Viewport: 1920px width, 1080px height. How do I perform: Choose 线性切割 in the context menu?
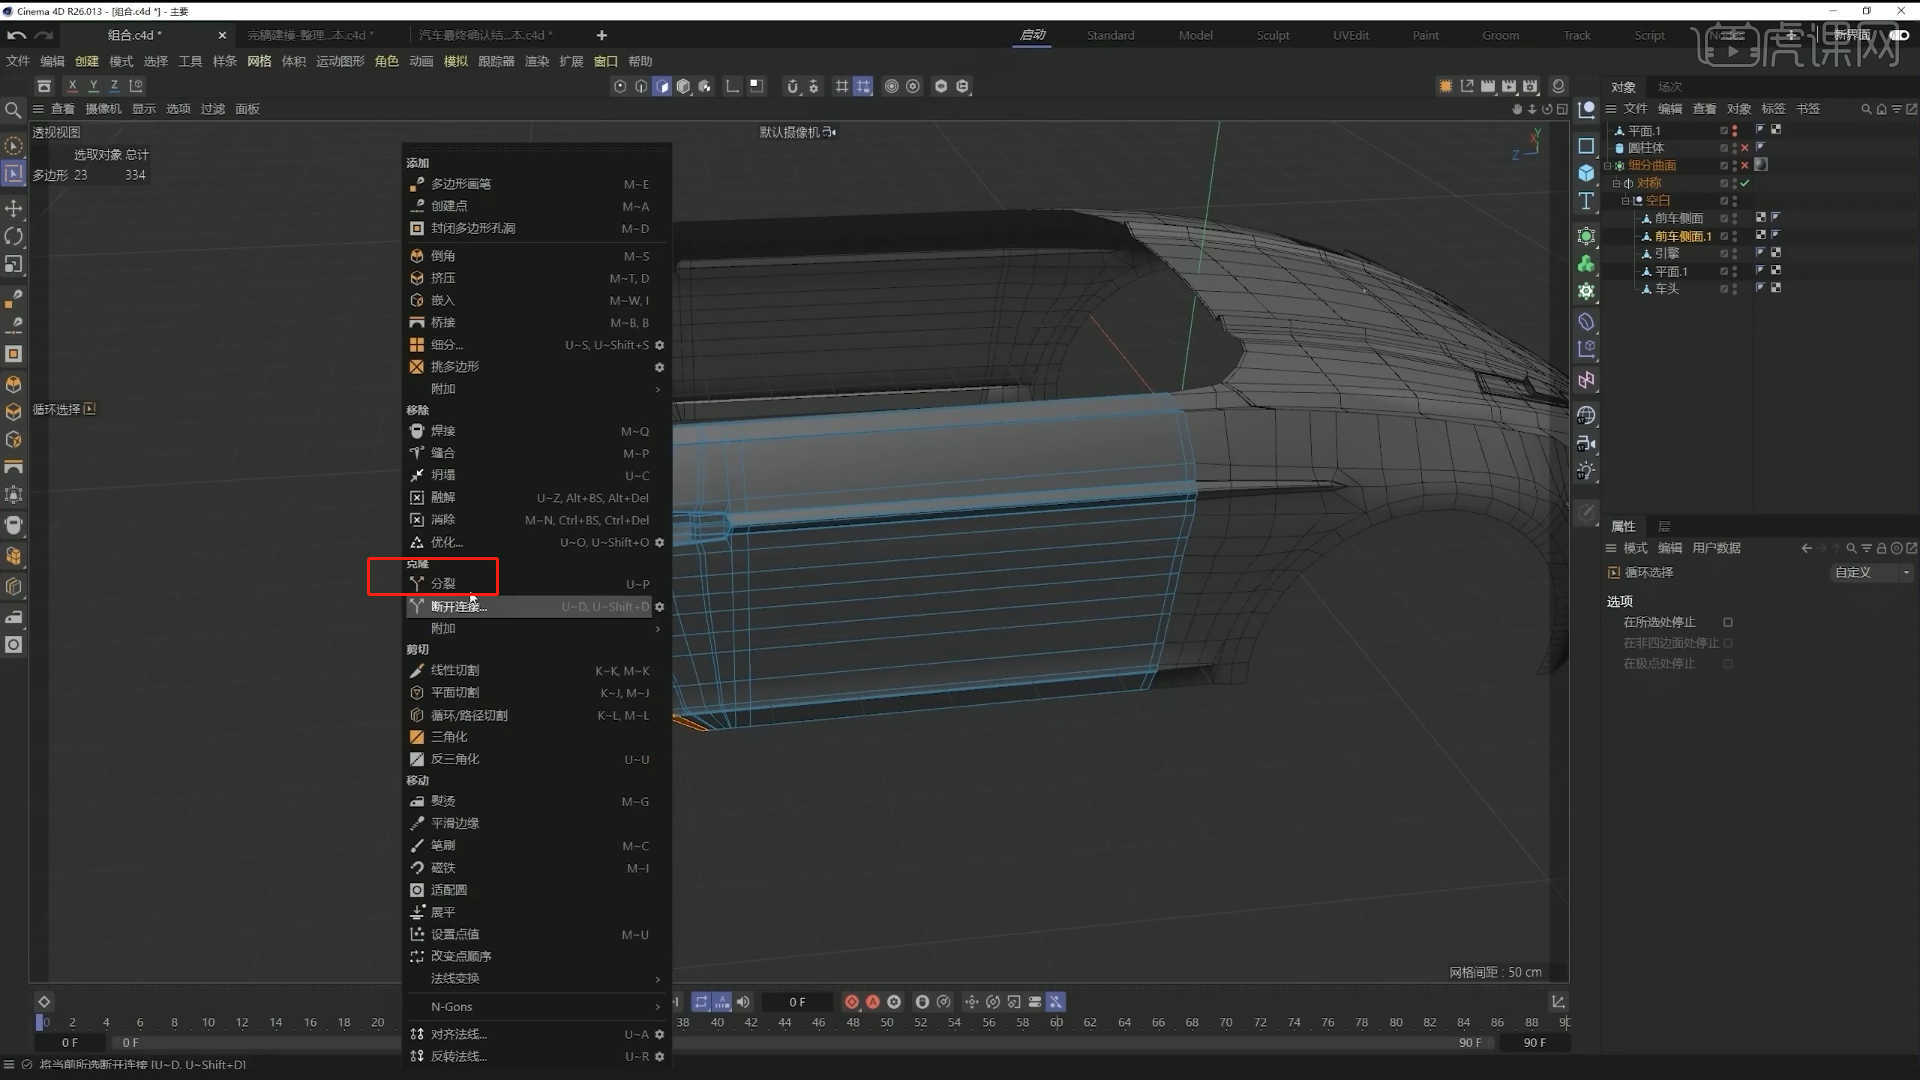click(x=457, y=670)
